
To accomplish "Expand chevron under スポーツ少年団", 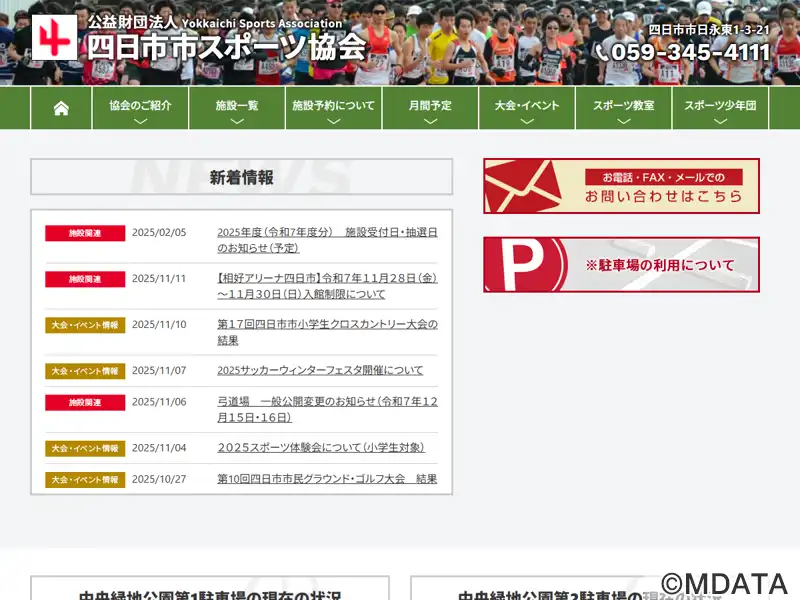I will (x=720, y=121).
